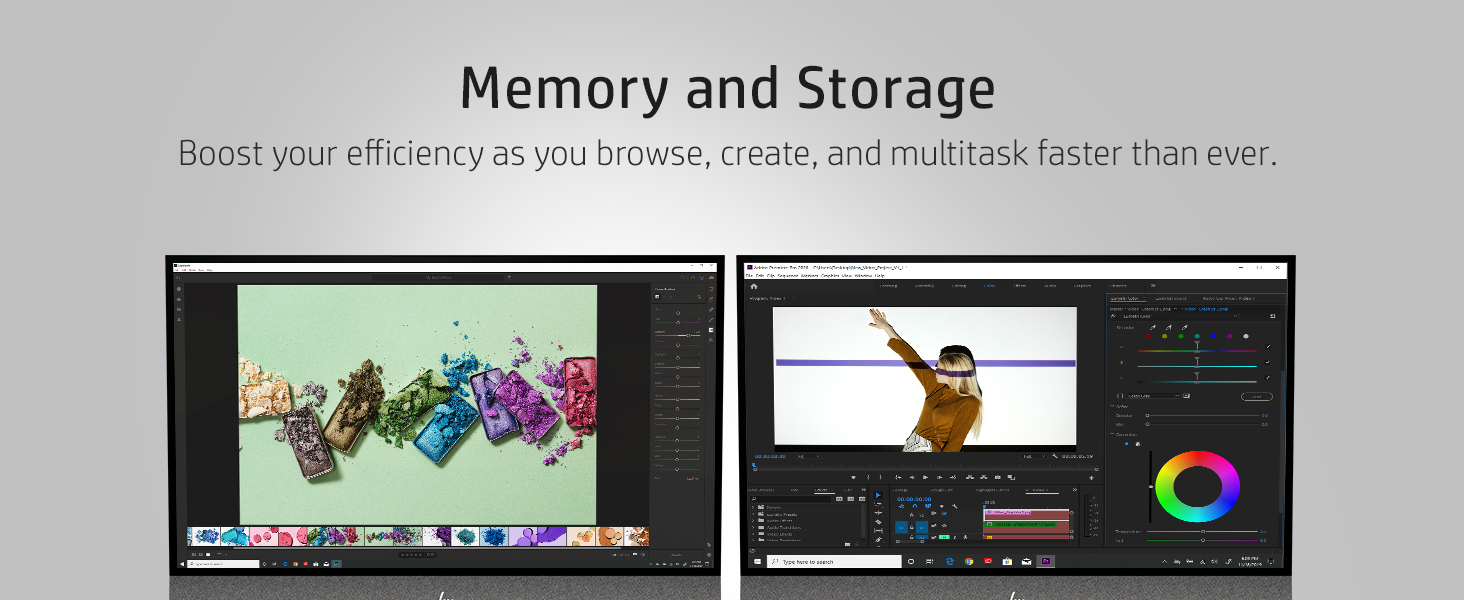
Task: Click the Home icon in Premiere Pro
Action: point(754,286)
